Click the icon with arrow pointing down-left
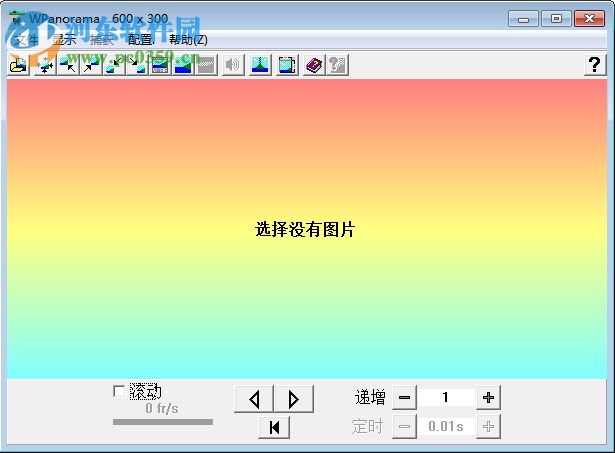615x453 pixels. 114,65
